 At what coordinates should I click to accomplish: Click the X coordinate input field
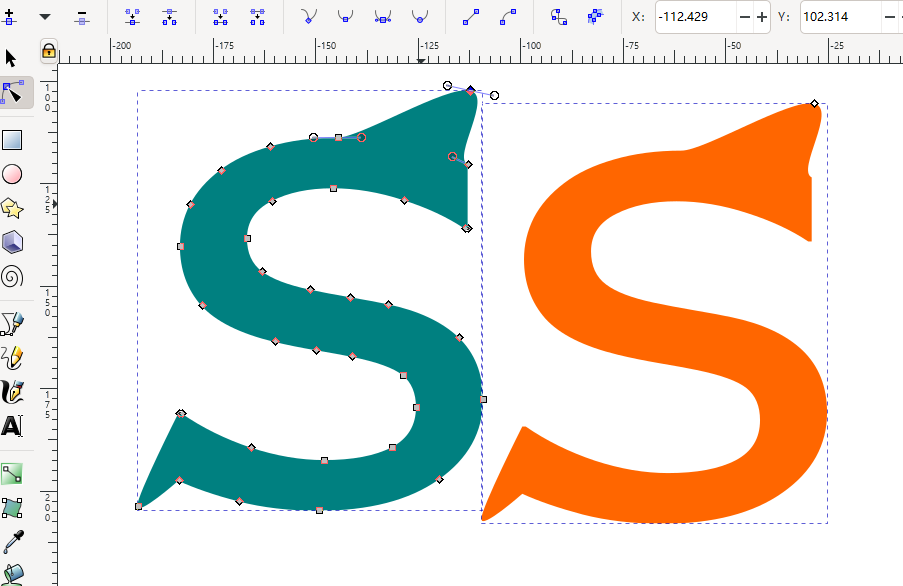696,17
